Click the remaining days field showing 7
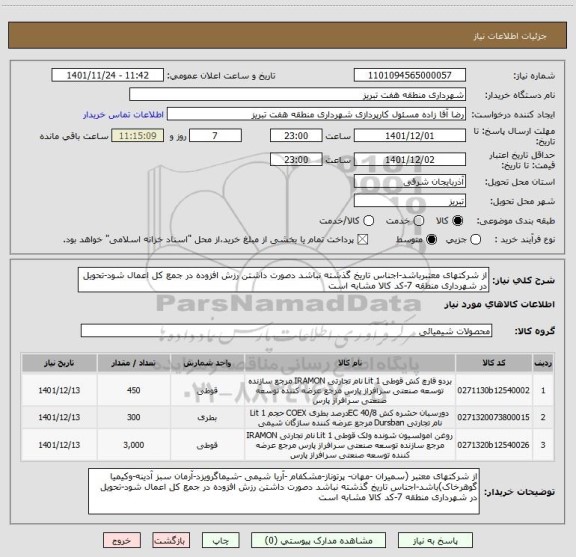The height and width of the screenshot is (557, 576). pyautogui.click(x=215, y=136)
